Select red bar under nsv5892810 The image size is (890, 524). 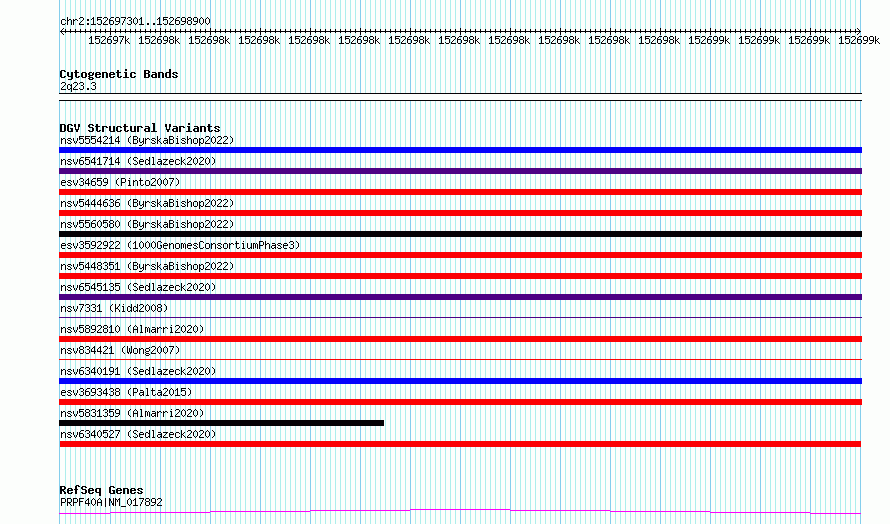pyautogui.click(x=460, y=339)
